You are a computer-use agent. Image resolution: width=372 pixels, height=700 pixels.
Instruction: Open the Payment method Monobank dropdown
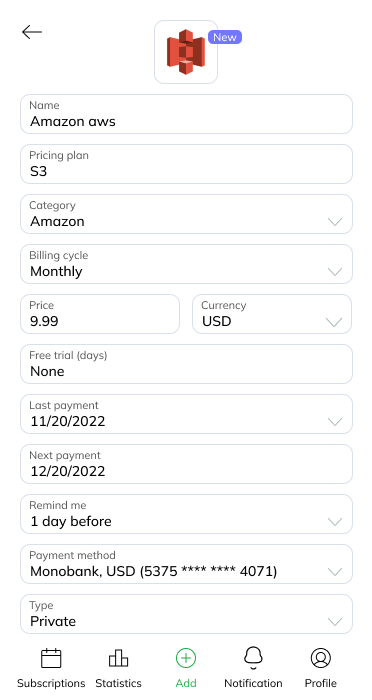coord(186,564)
